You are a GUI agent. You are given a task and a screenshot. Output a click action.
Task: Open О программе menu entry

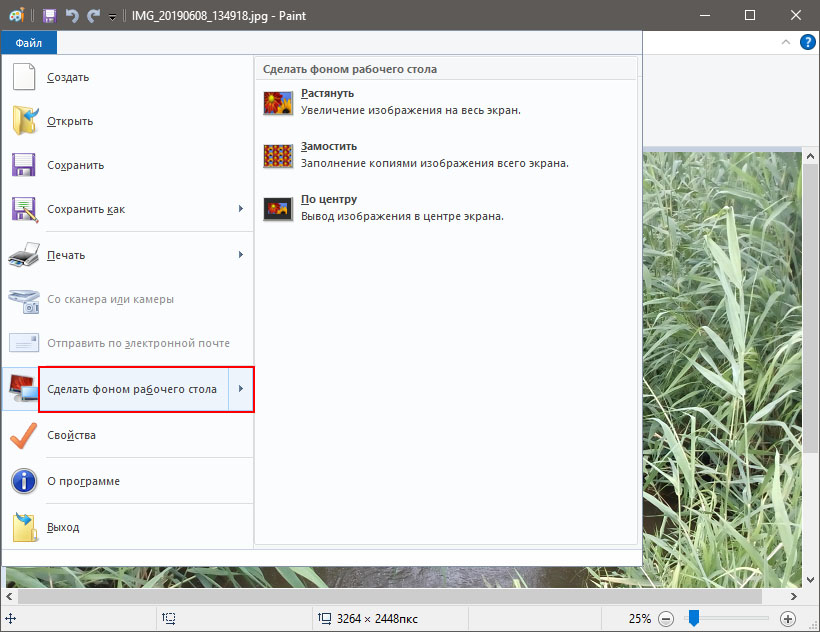point(128,481)
